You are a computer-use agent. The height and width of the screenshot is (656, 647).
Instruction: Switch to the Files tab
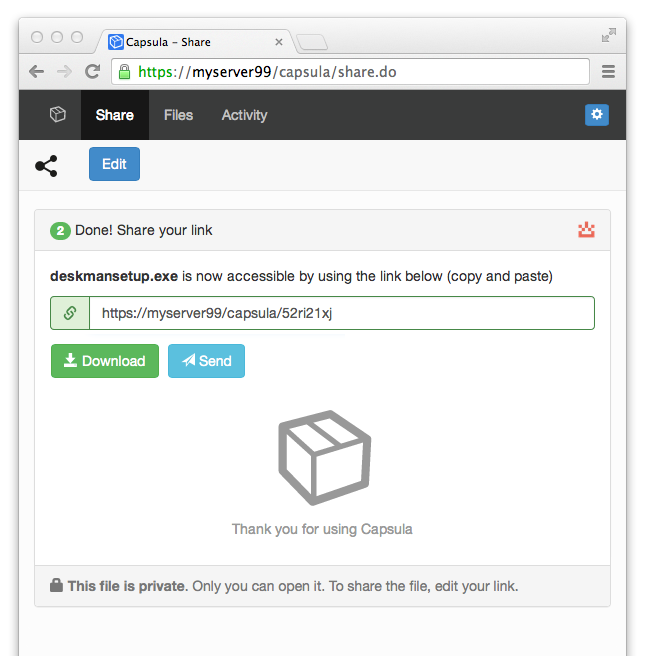tap(178, 115)
